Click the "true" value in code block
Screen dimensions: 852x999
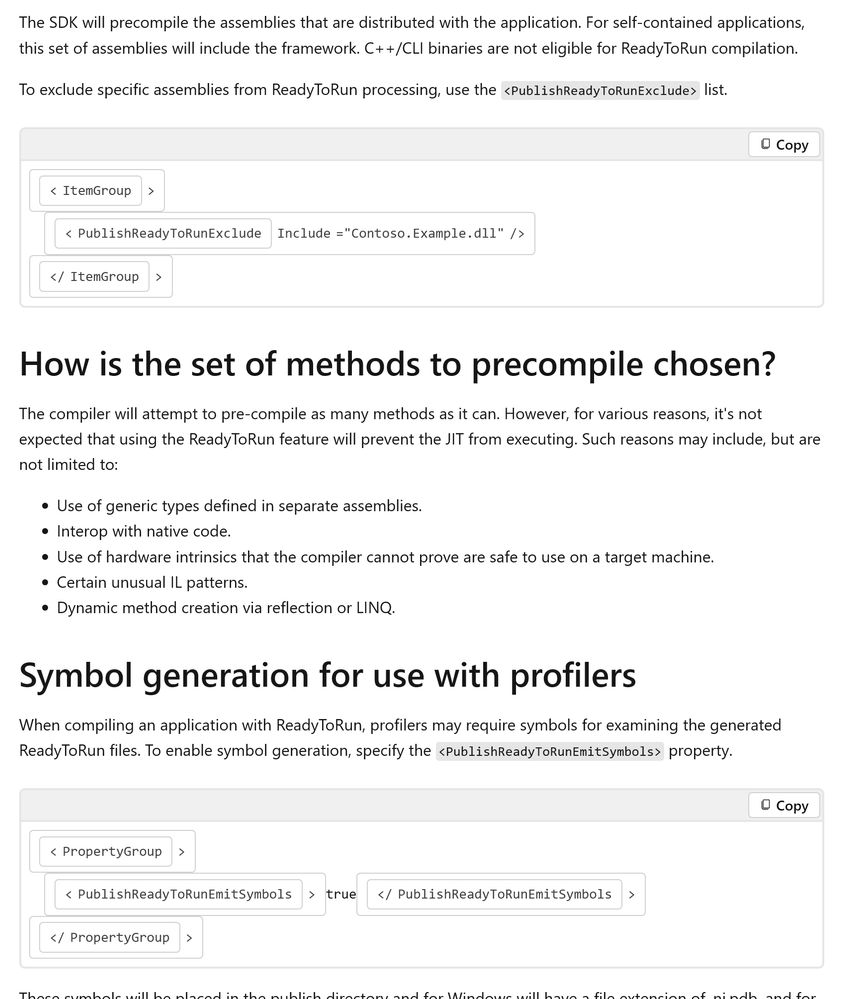pos(341,895)
